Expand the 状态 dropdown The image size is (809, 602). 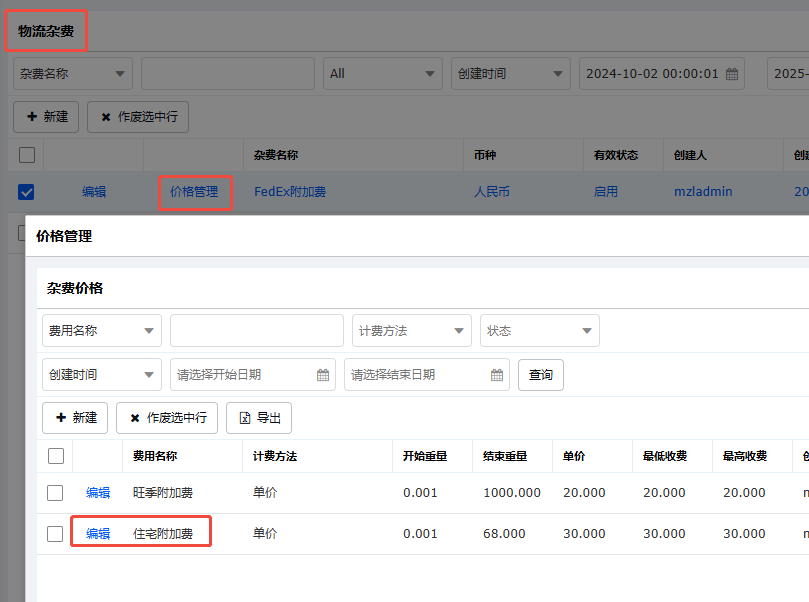point(540,331)
